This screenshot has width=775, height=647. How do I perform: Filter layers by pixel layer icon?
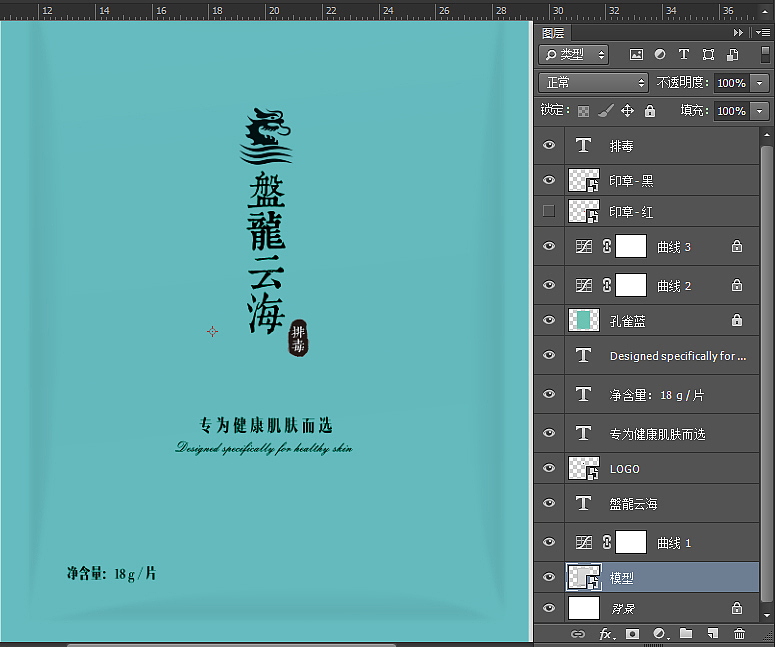coord(636,54)
